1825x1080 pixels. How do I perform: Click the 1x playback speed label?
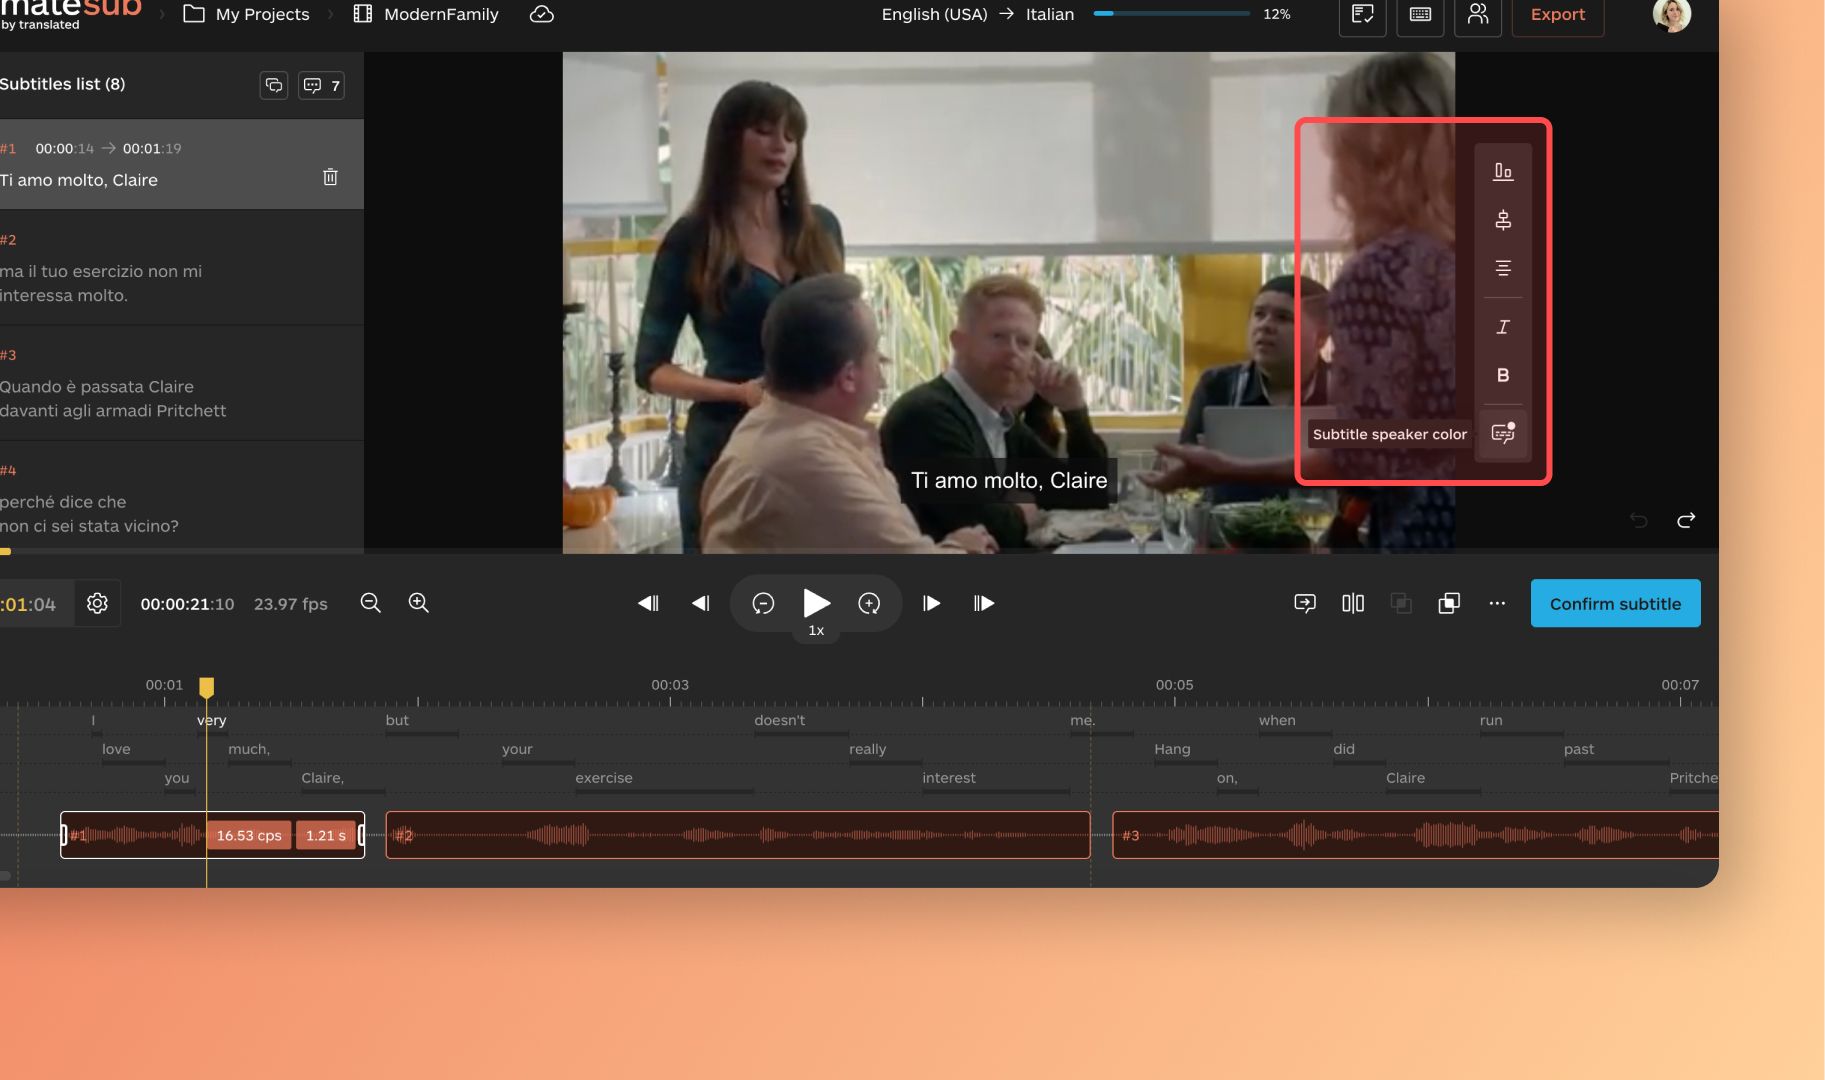tap(816, 630)
